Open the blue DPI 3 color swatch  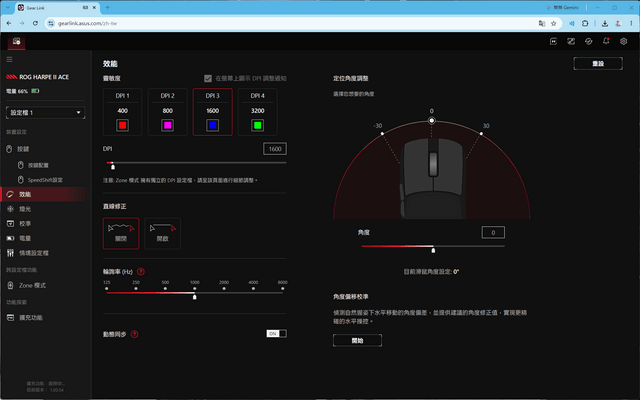click(x=213, y=125)
